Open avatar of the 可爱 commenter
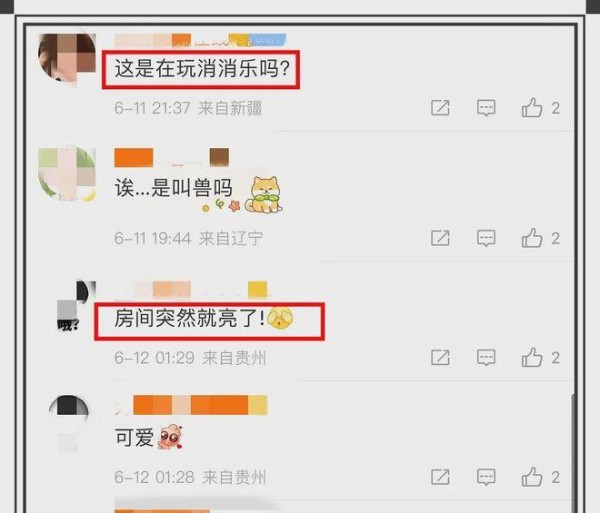Viewport: 600px width, 513px height. (x=69, y=423)
